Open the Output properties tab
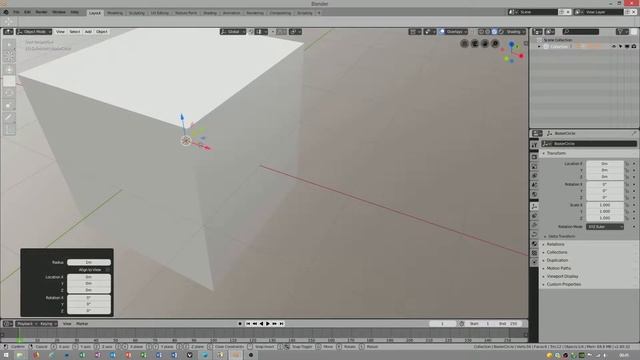Viewport: 640px width, 360px height. pyautogui.click(x=534, y=167)
